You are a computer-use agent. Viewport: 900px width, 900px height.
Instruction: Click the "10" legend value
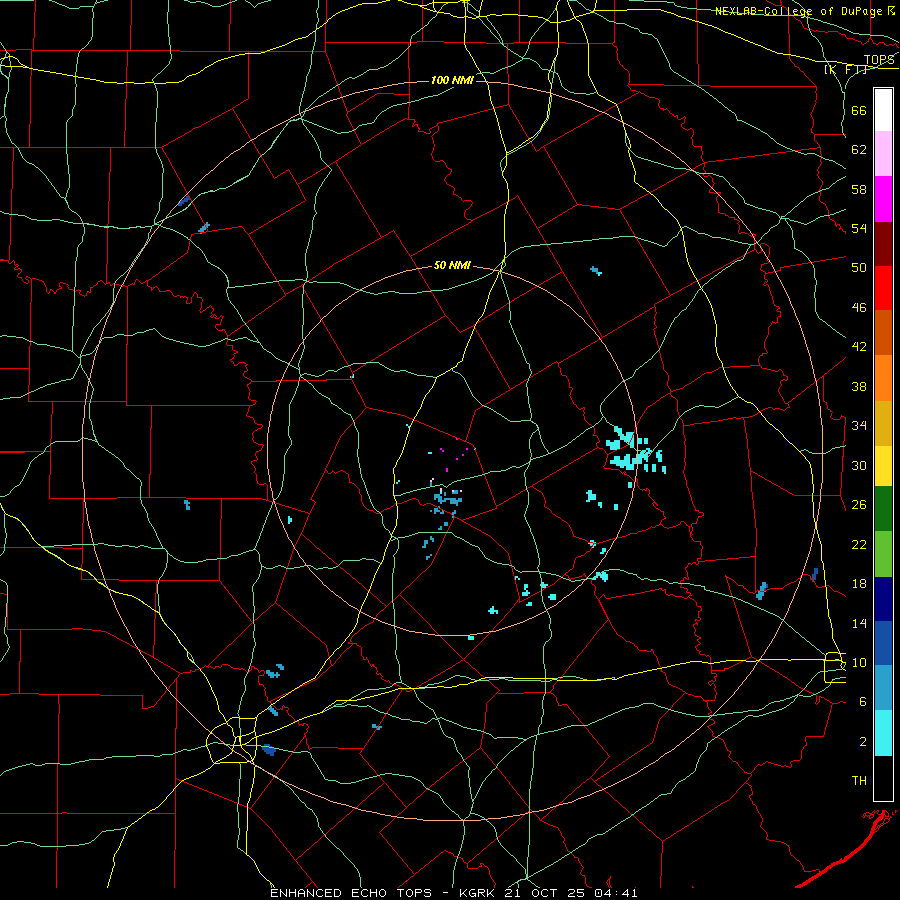point(859,662)
